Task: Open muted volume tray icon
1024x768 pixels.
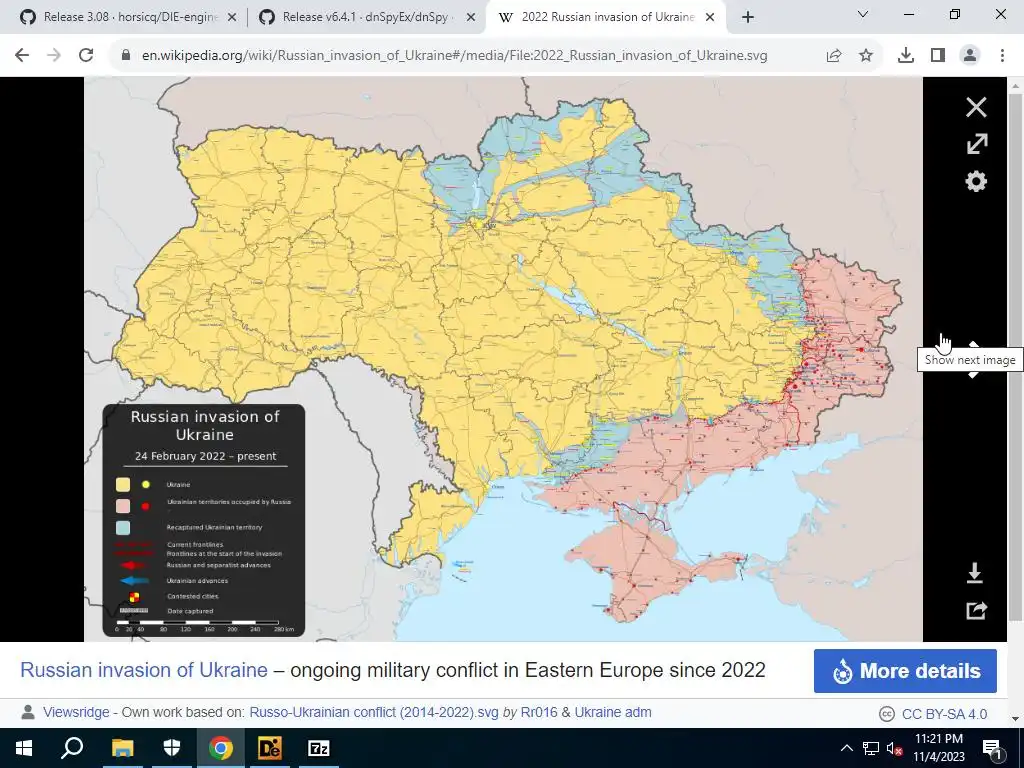Action: click(x=894, y=748)
